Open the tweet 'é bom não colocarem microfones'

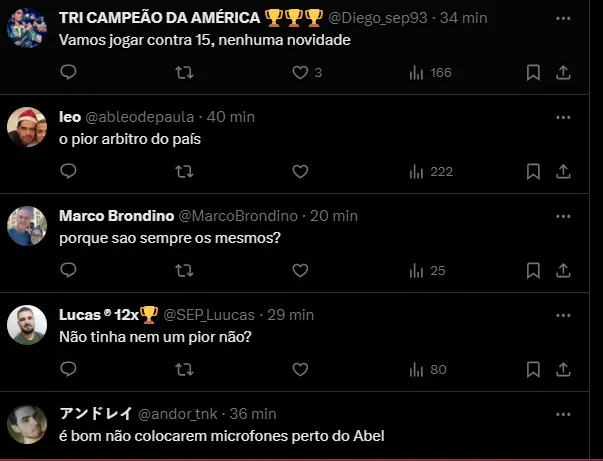(222, 436)
